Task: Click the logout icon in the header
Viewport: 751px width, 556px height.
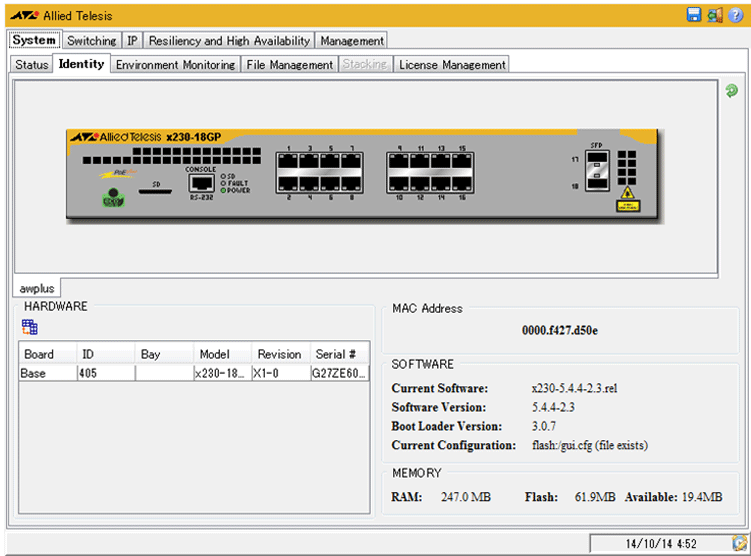Action: pos(715,15)
